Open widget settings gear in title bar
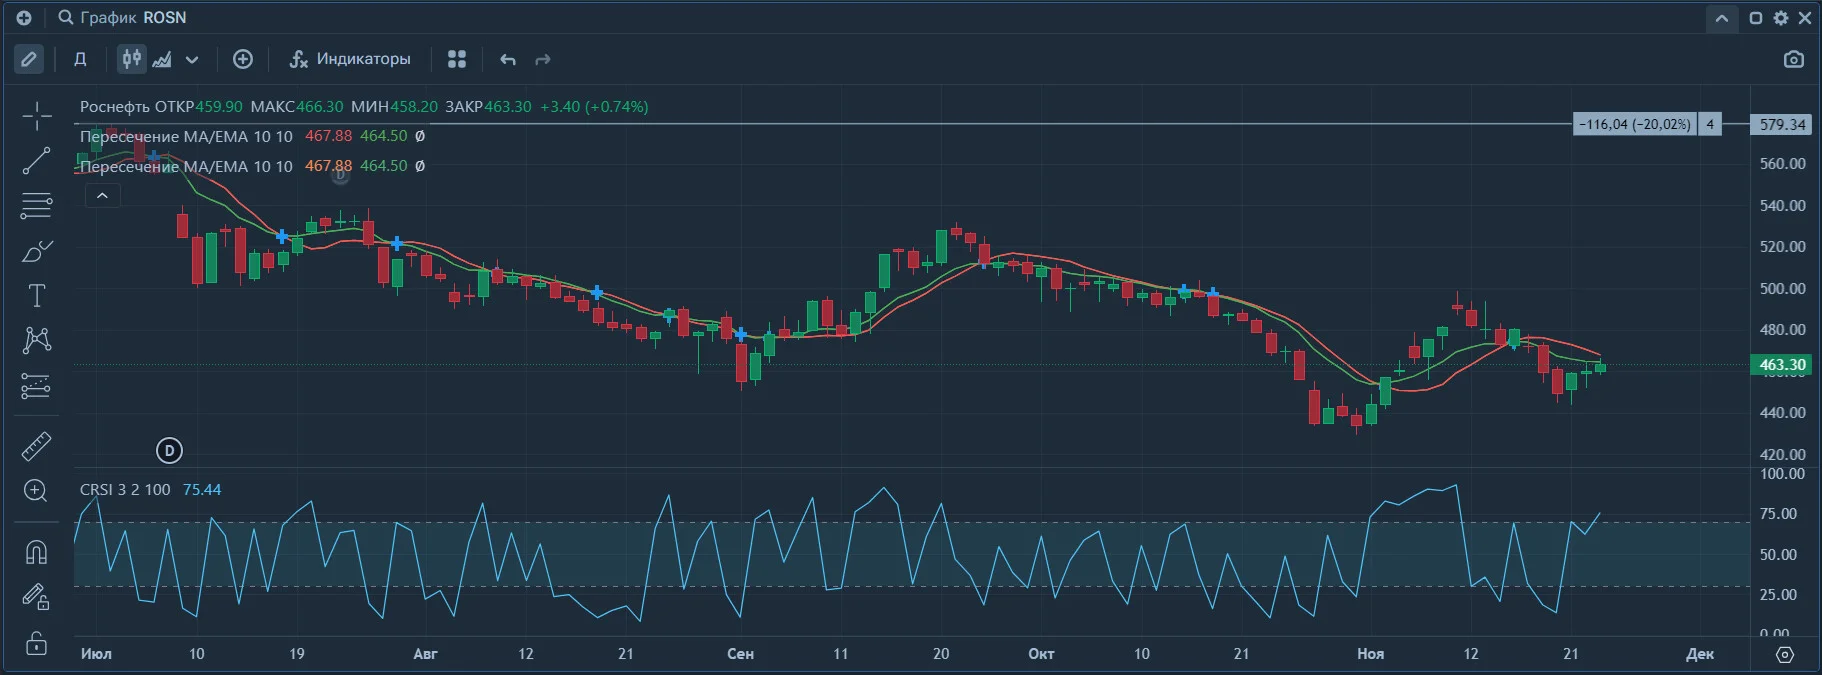1822x675 pixels. coord(1781,18)
